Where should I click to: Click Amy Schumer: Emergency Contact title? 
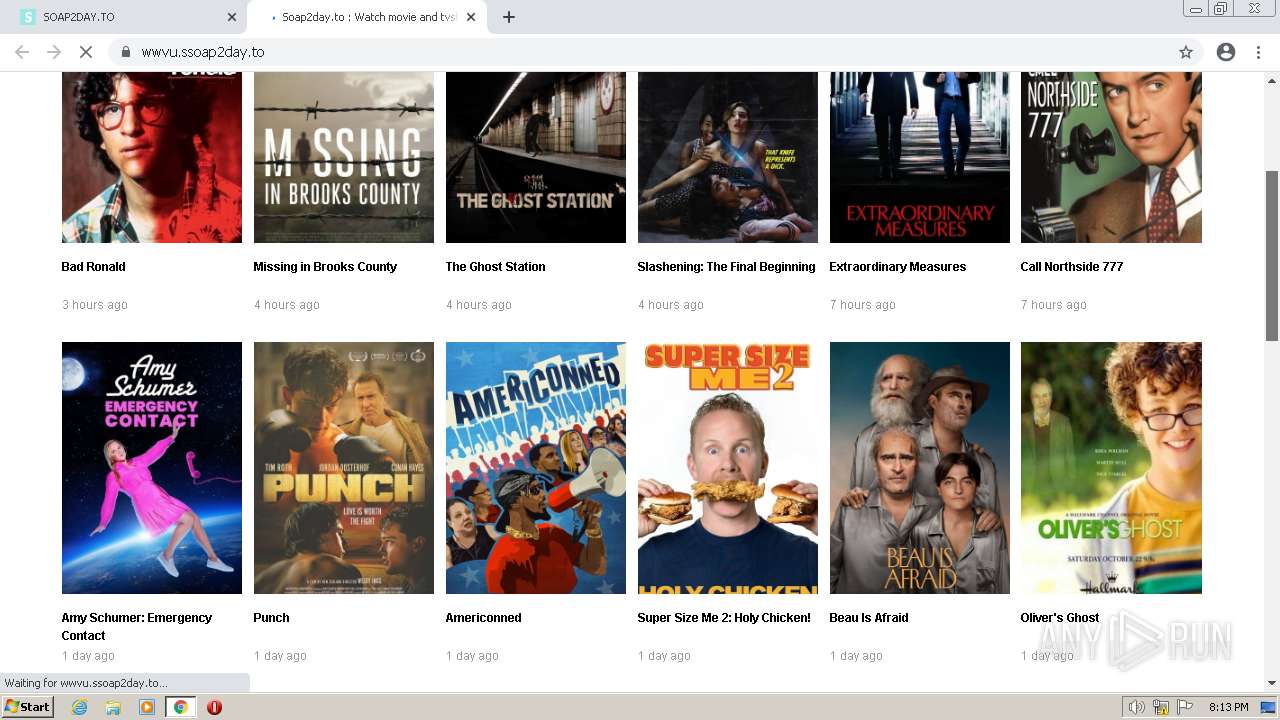(137, 627)
